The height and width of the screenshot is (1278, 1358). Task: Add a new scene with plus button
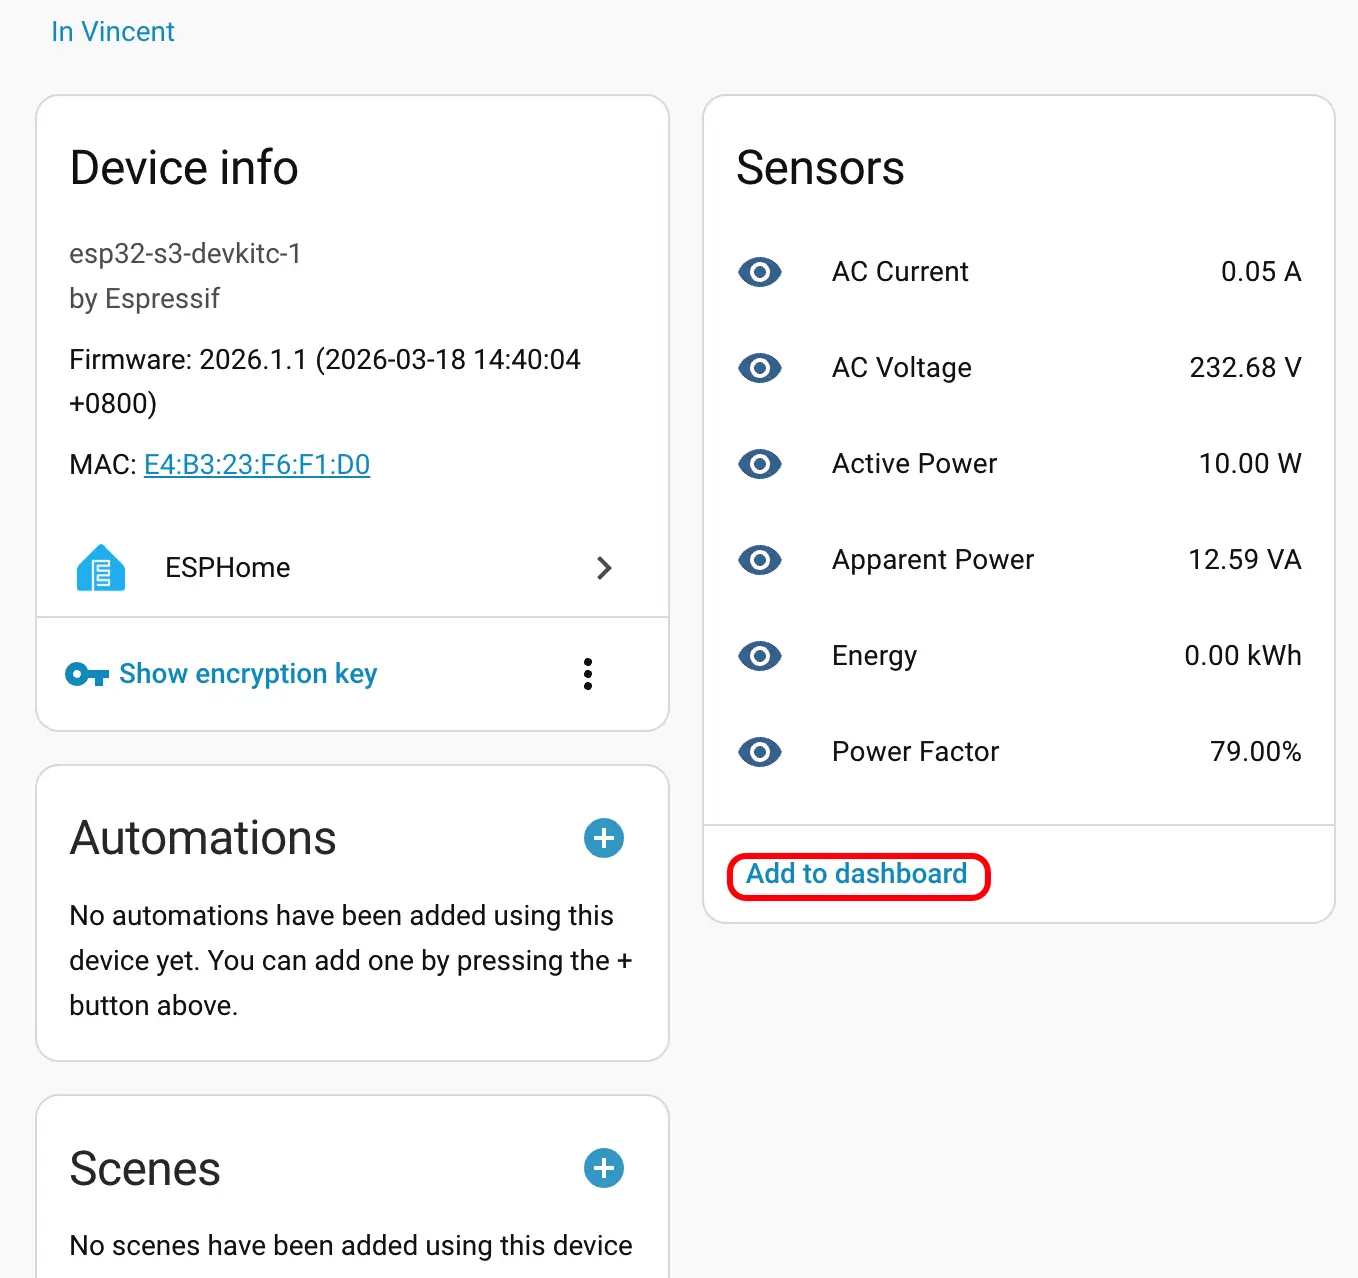[x=604, y=1168]
